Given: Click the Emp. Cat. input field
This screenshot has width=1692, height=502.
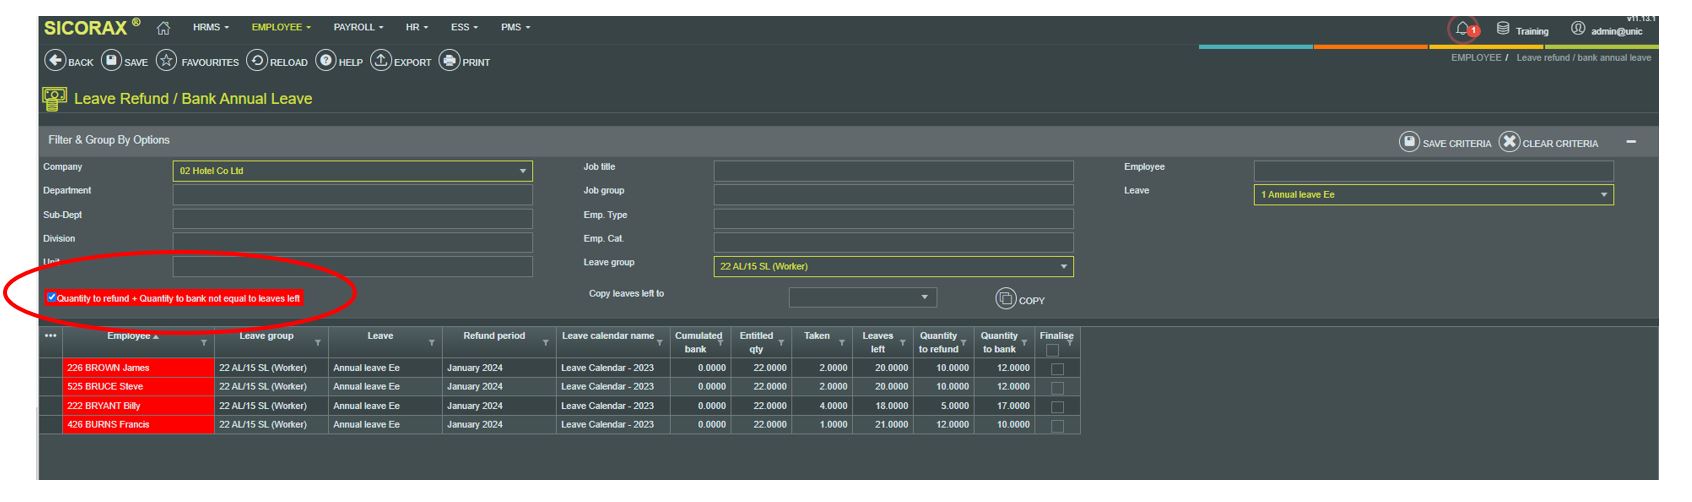Looking at the screenshot, I should tap(894, 243).
